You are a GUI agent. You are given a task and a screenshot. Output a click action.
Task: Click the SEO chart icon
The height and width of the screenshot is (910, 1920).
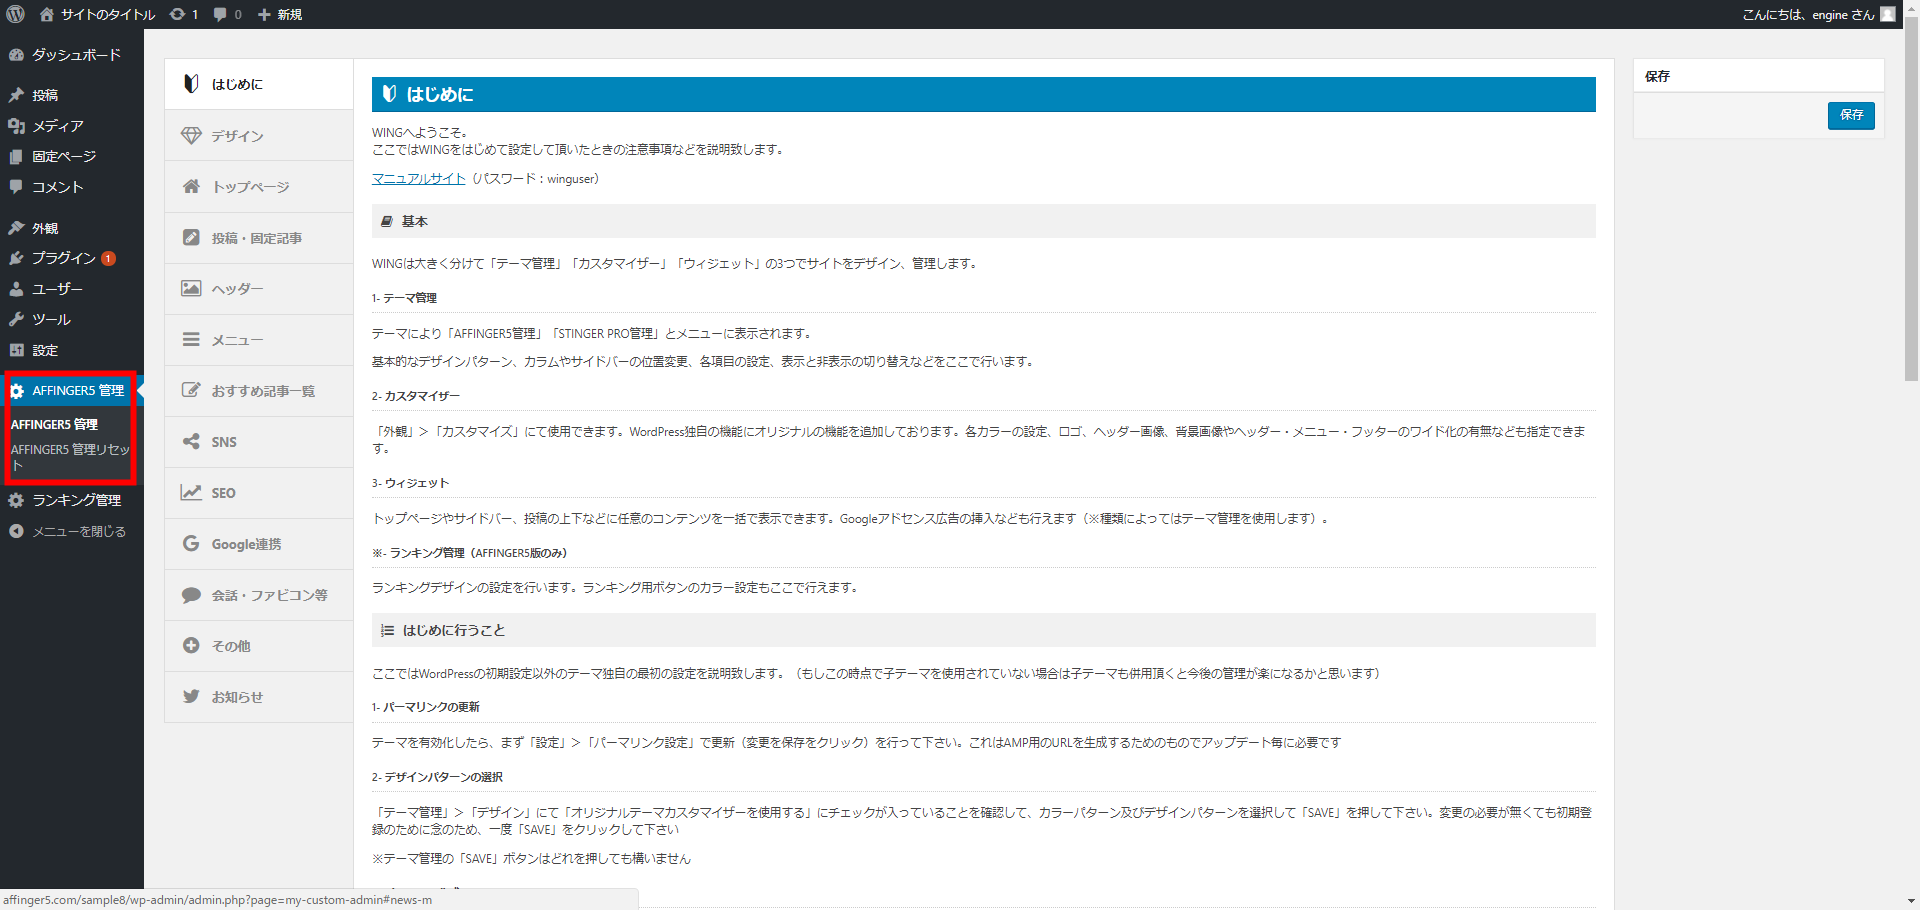[191, 493]
